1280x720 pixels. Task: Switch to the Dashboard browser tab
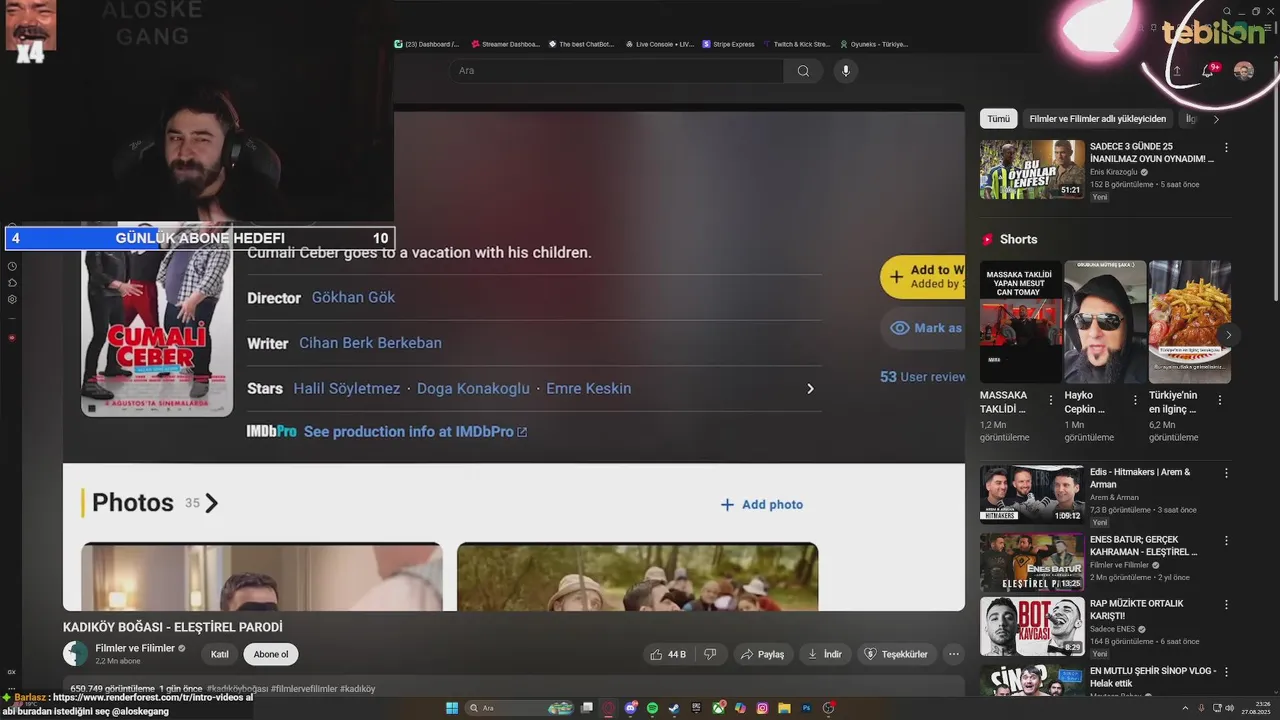pyautogui.click(x=427, y=44)
